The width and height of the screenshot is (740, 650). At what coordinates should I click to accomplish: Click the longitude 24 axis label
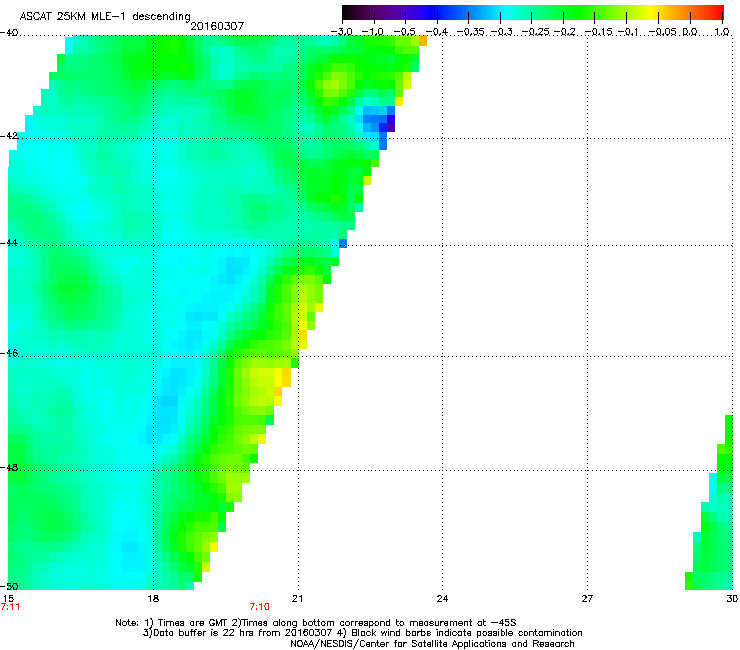point(442,599)
